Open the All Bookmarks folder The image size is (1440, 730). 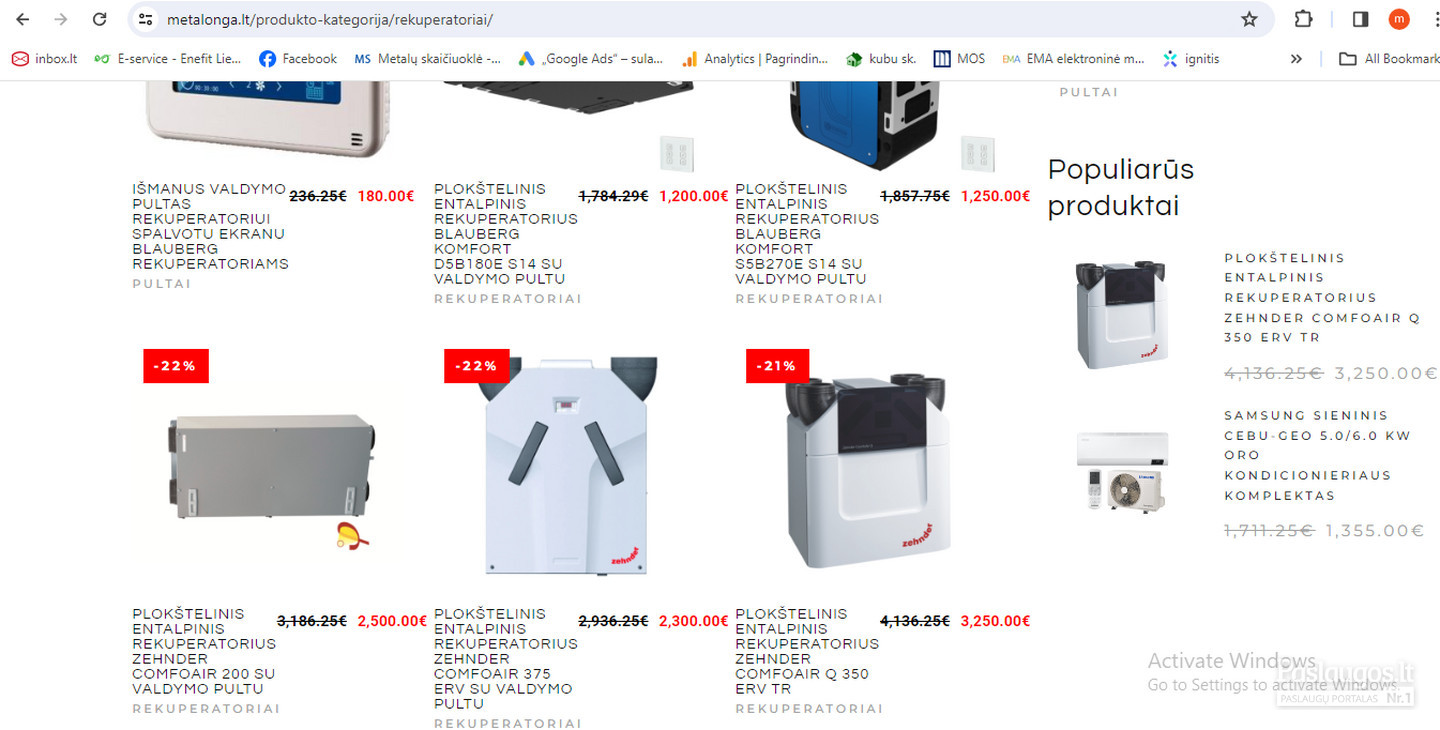pyautogui.click(x=1389, y=59)
